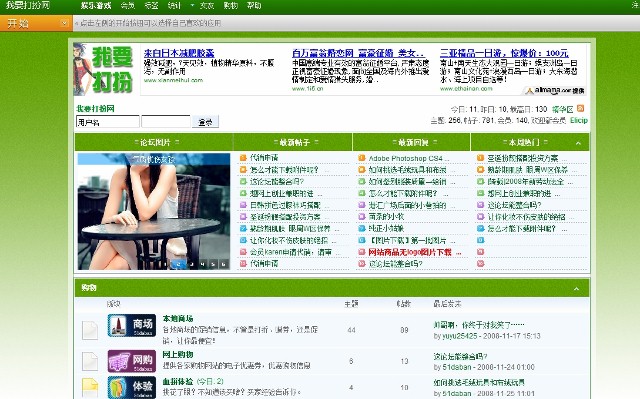
Task: Collapse the 购物 section using its arrow
Action: click(x=576, y=288)
